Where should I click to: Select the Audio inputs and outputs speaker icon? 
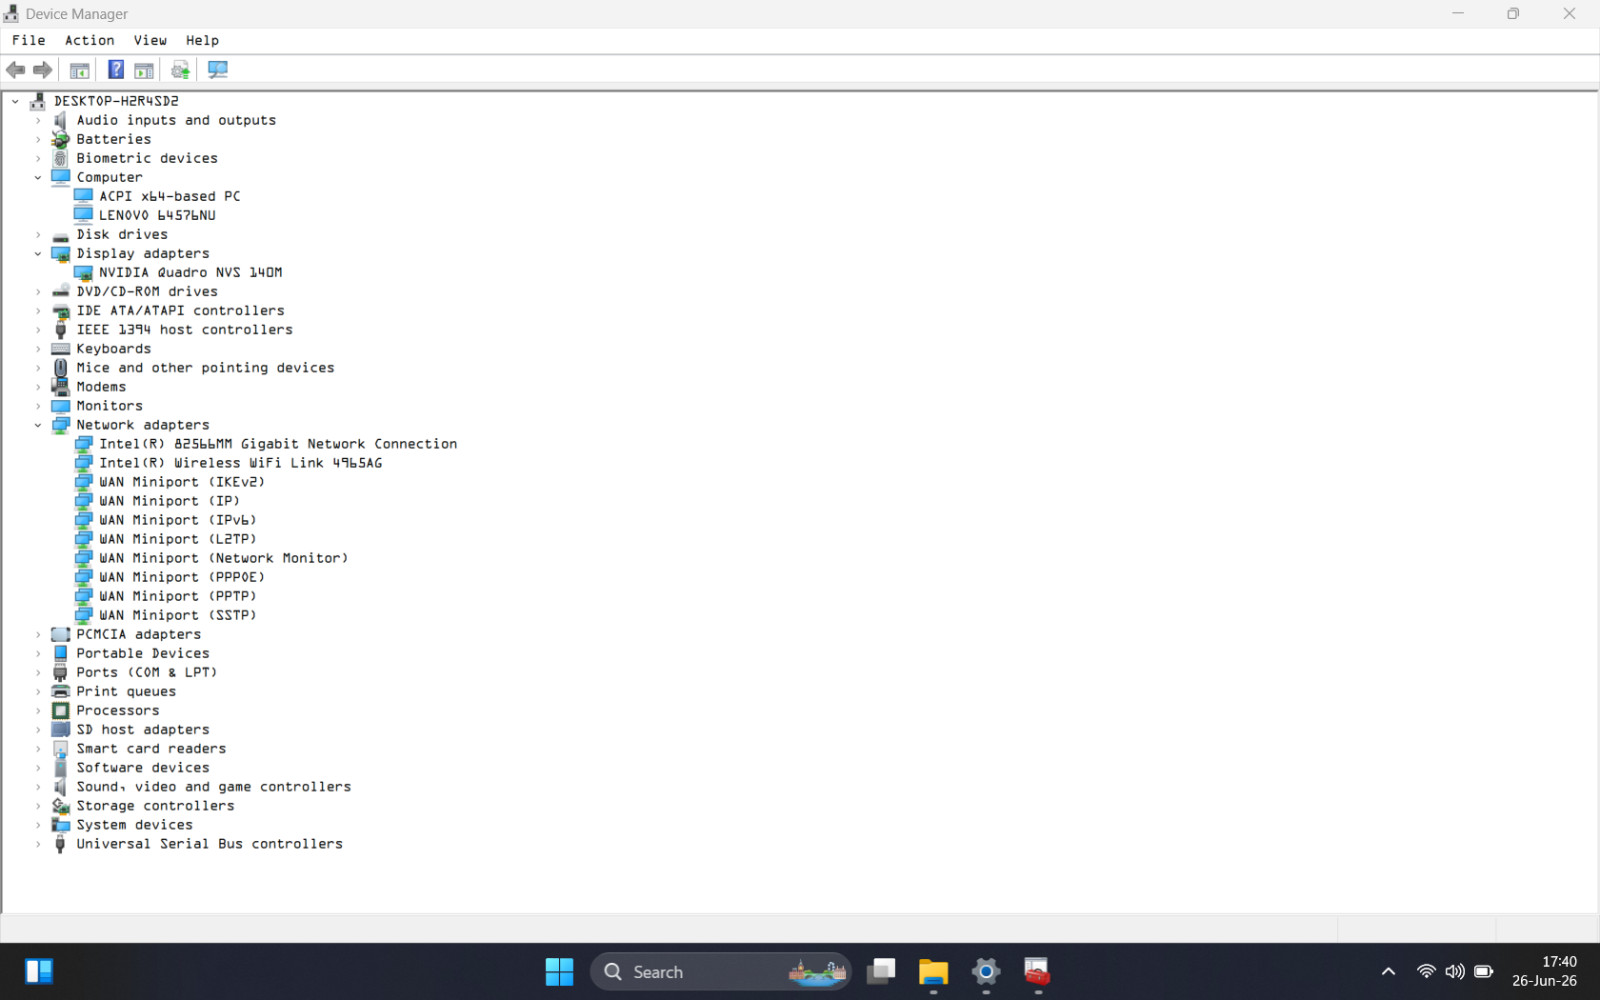tap(60, 120)
